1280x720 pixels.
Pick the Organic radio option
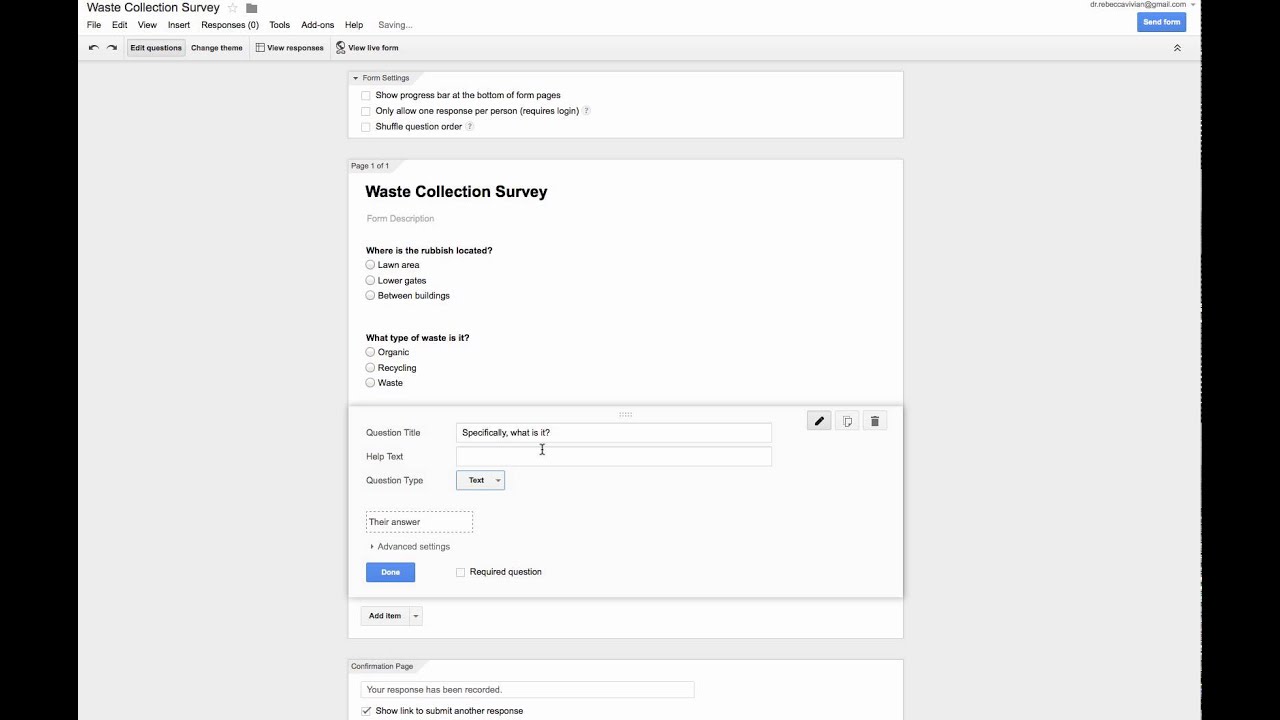(x=370, y=352)
